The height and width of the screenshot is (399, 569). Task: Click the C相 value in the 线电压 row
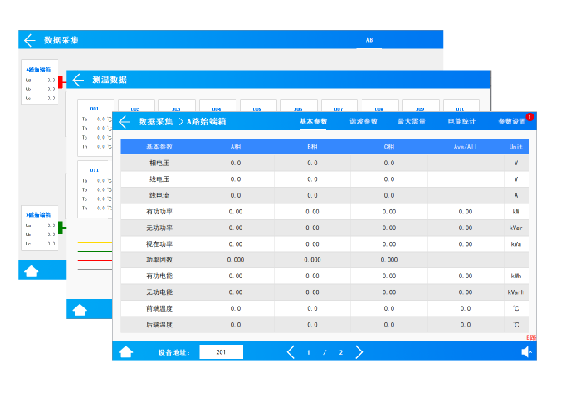389,179
